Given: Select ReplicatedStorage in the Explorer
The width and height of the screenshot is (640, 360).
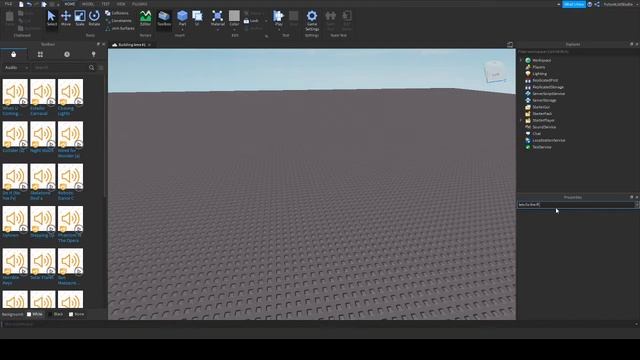Looking at the screenshot, I should pyautogui.click(x=548, y=87).
